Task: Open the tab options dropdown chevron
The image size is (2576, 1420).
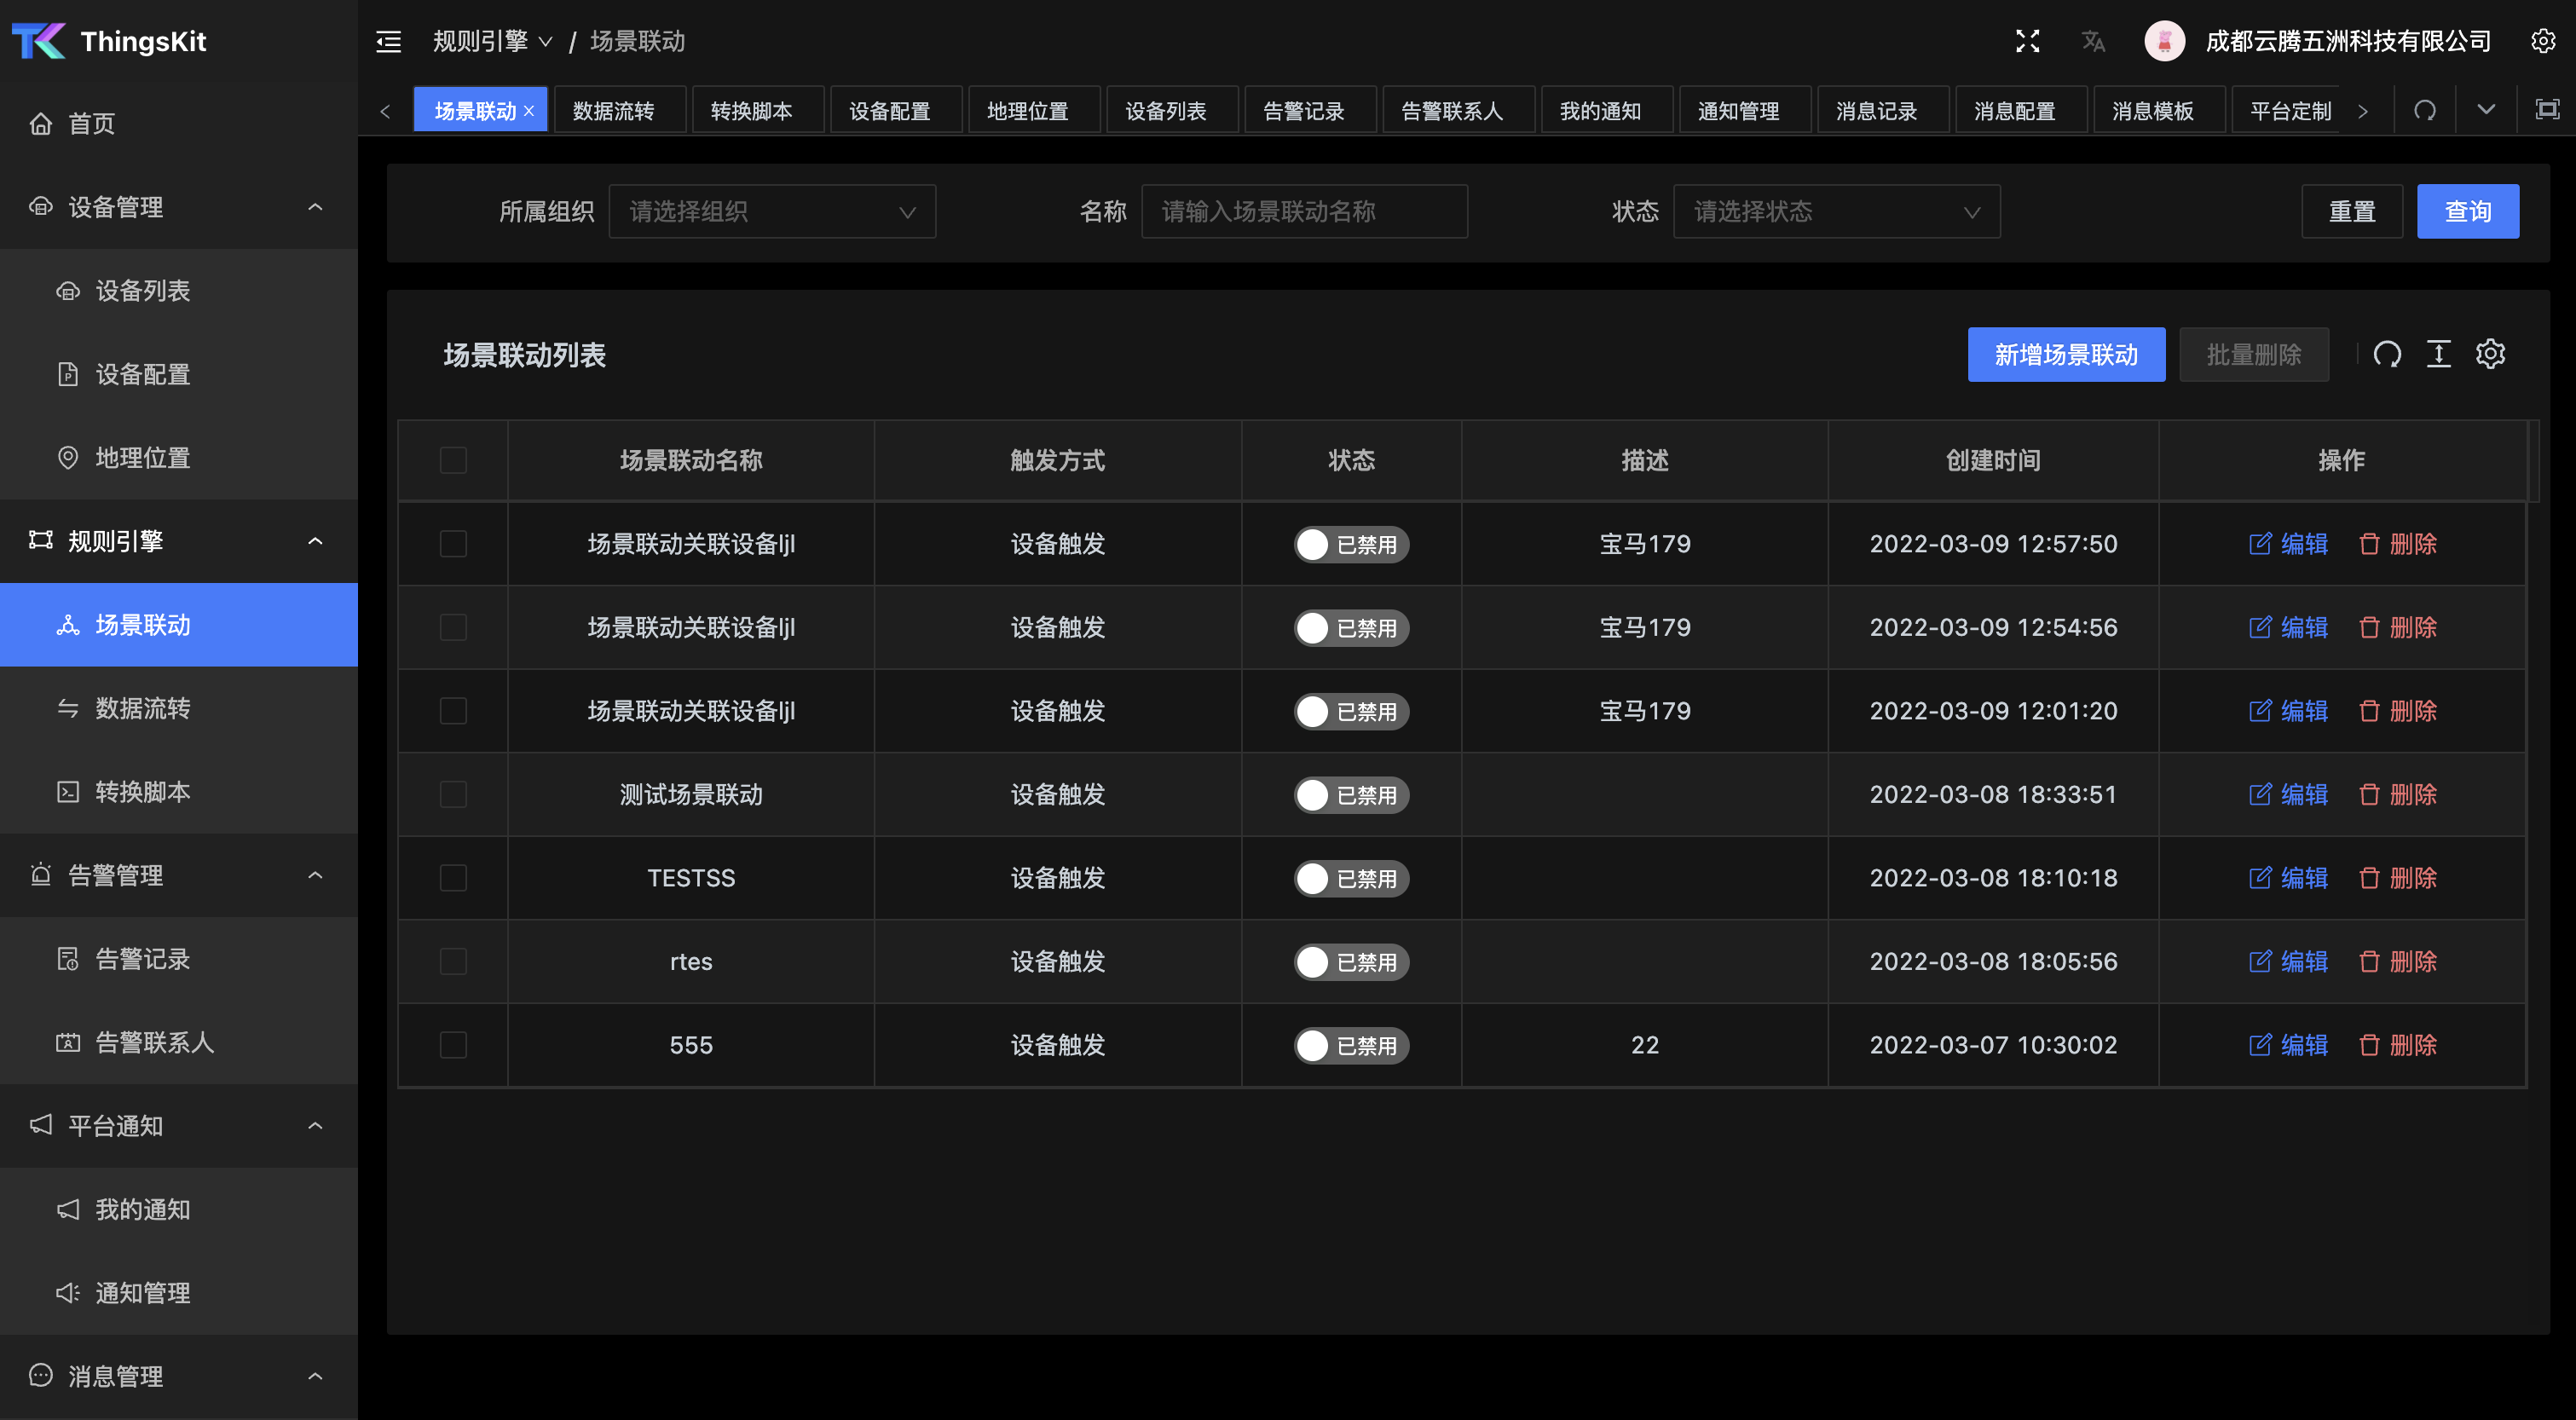Action: pyautogui.click(x=2486, y=110)
